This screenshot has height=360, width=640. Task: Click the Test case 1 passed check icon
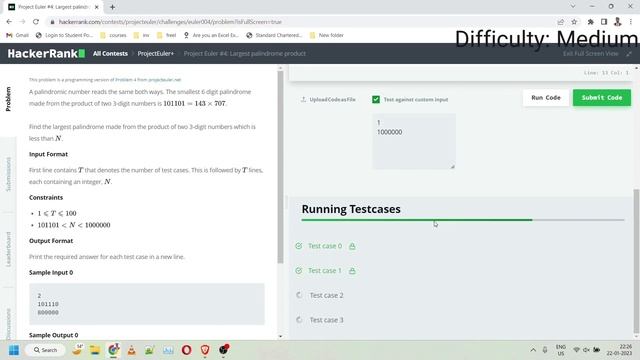tap(299, 271)
